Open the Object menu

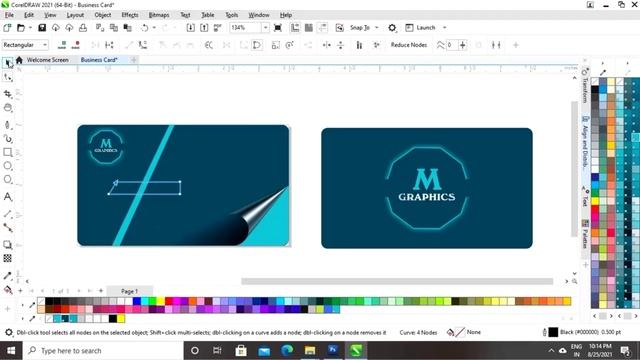click(x=102, y=15)
